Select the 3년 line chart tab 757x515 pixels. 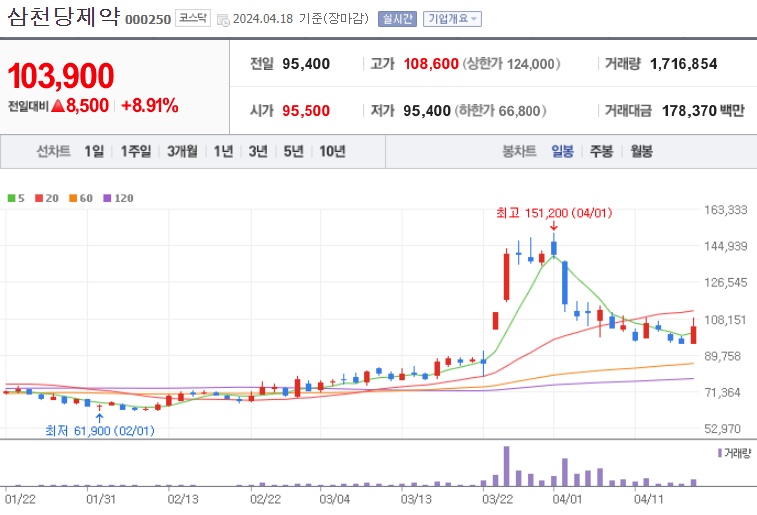[x=258, y=152]
